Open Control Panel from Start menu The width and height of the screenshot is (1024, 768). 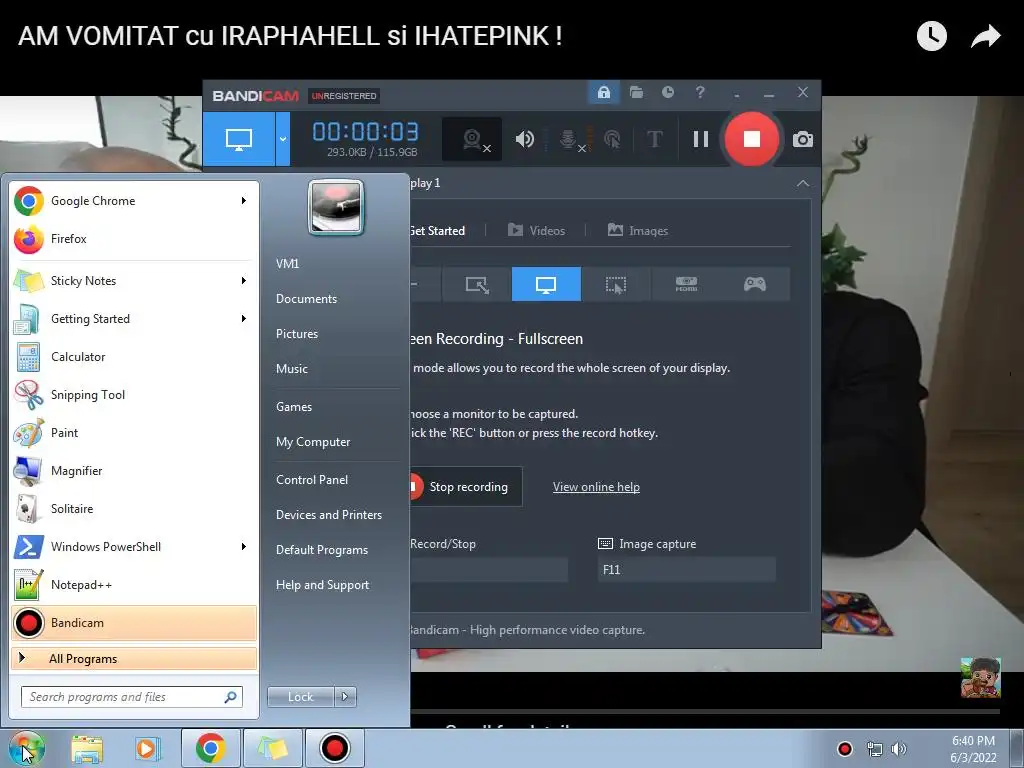[312, 480]
